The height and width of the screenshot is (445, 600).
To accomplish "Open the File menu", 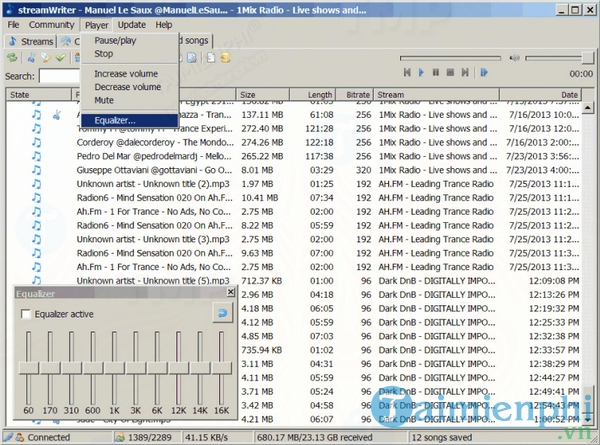I will pos(13,24).
